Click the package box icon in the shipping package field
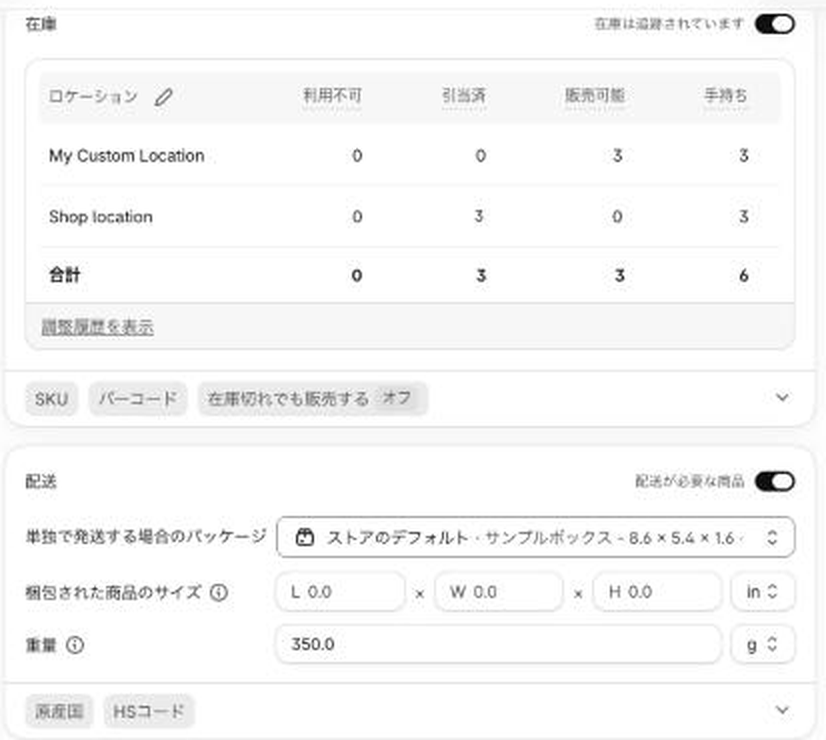826x740 pixels. tap(304, 537)
